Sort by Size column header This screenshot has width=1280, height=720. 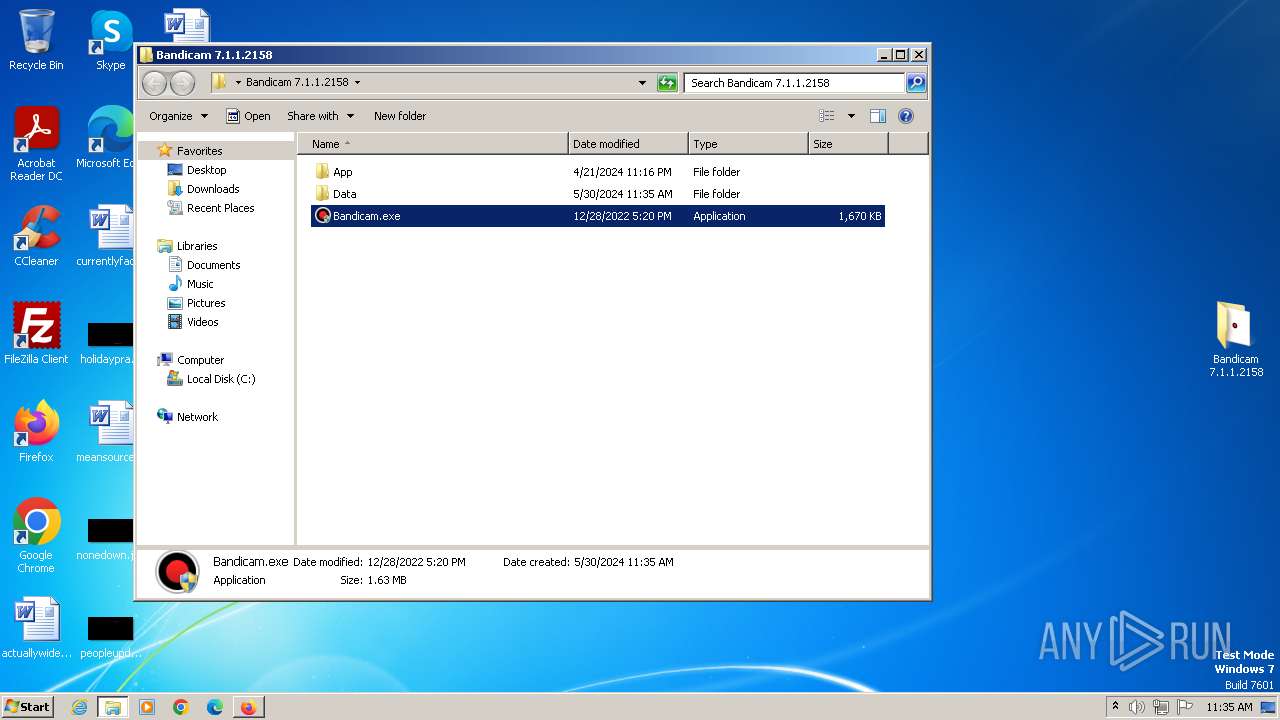(x=848, y=144)
